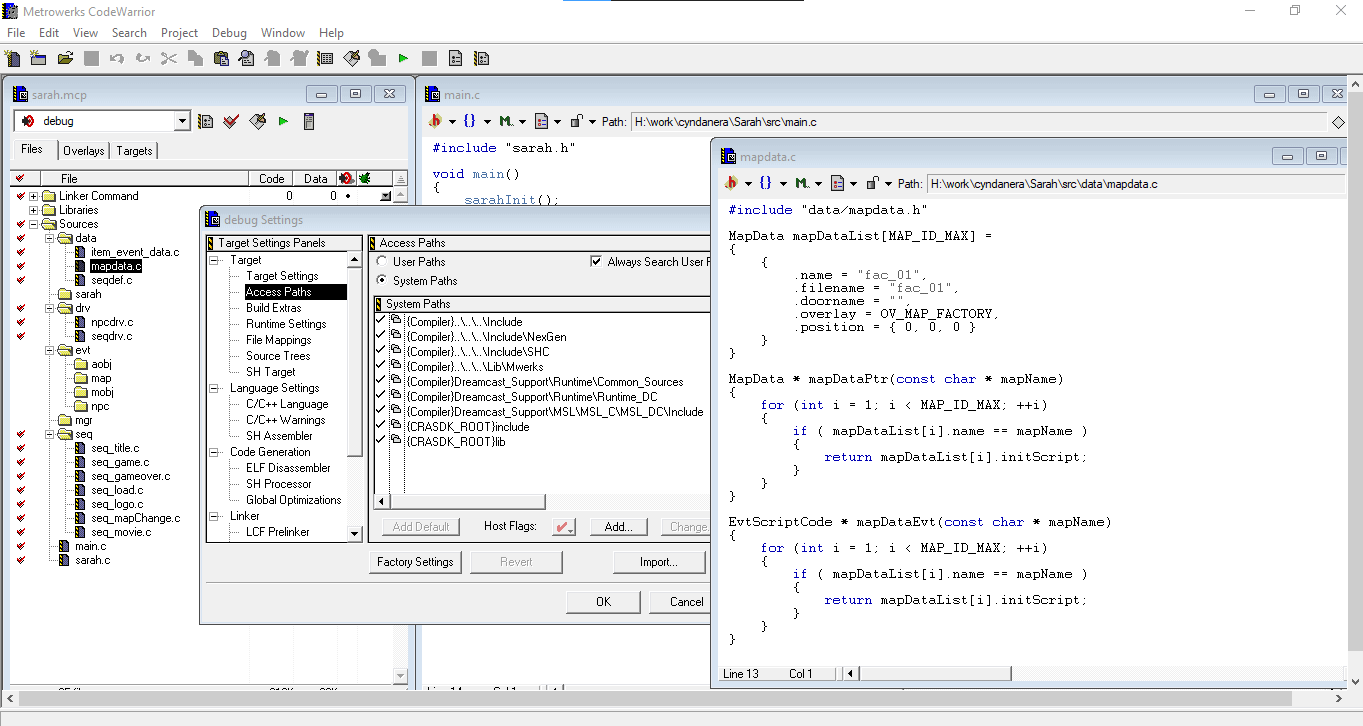Select Build Extras settings panel
The height and width of the screenshot is (726, 1363).
coord(273,308)
